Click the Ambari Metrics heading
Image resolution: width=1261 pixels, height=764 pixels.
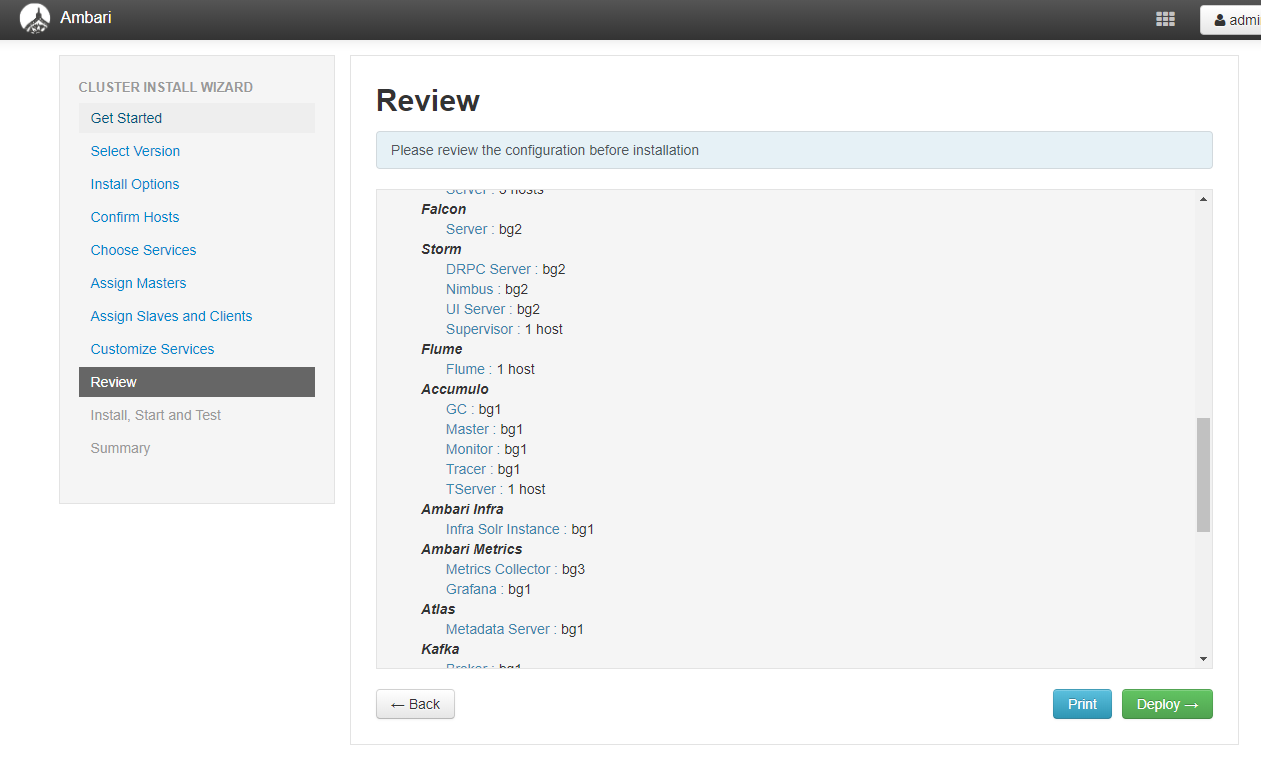pyautogui.click(x=472, y=549)
